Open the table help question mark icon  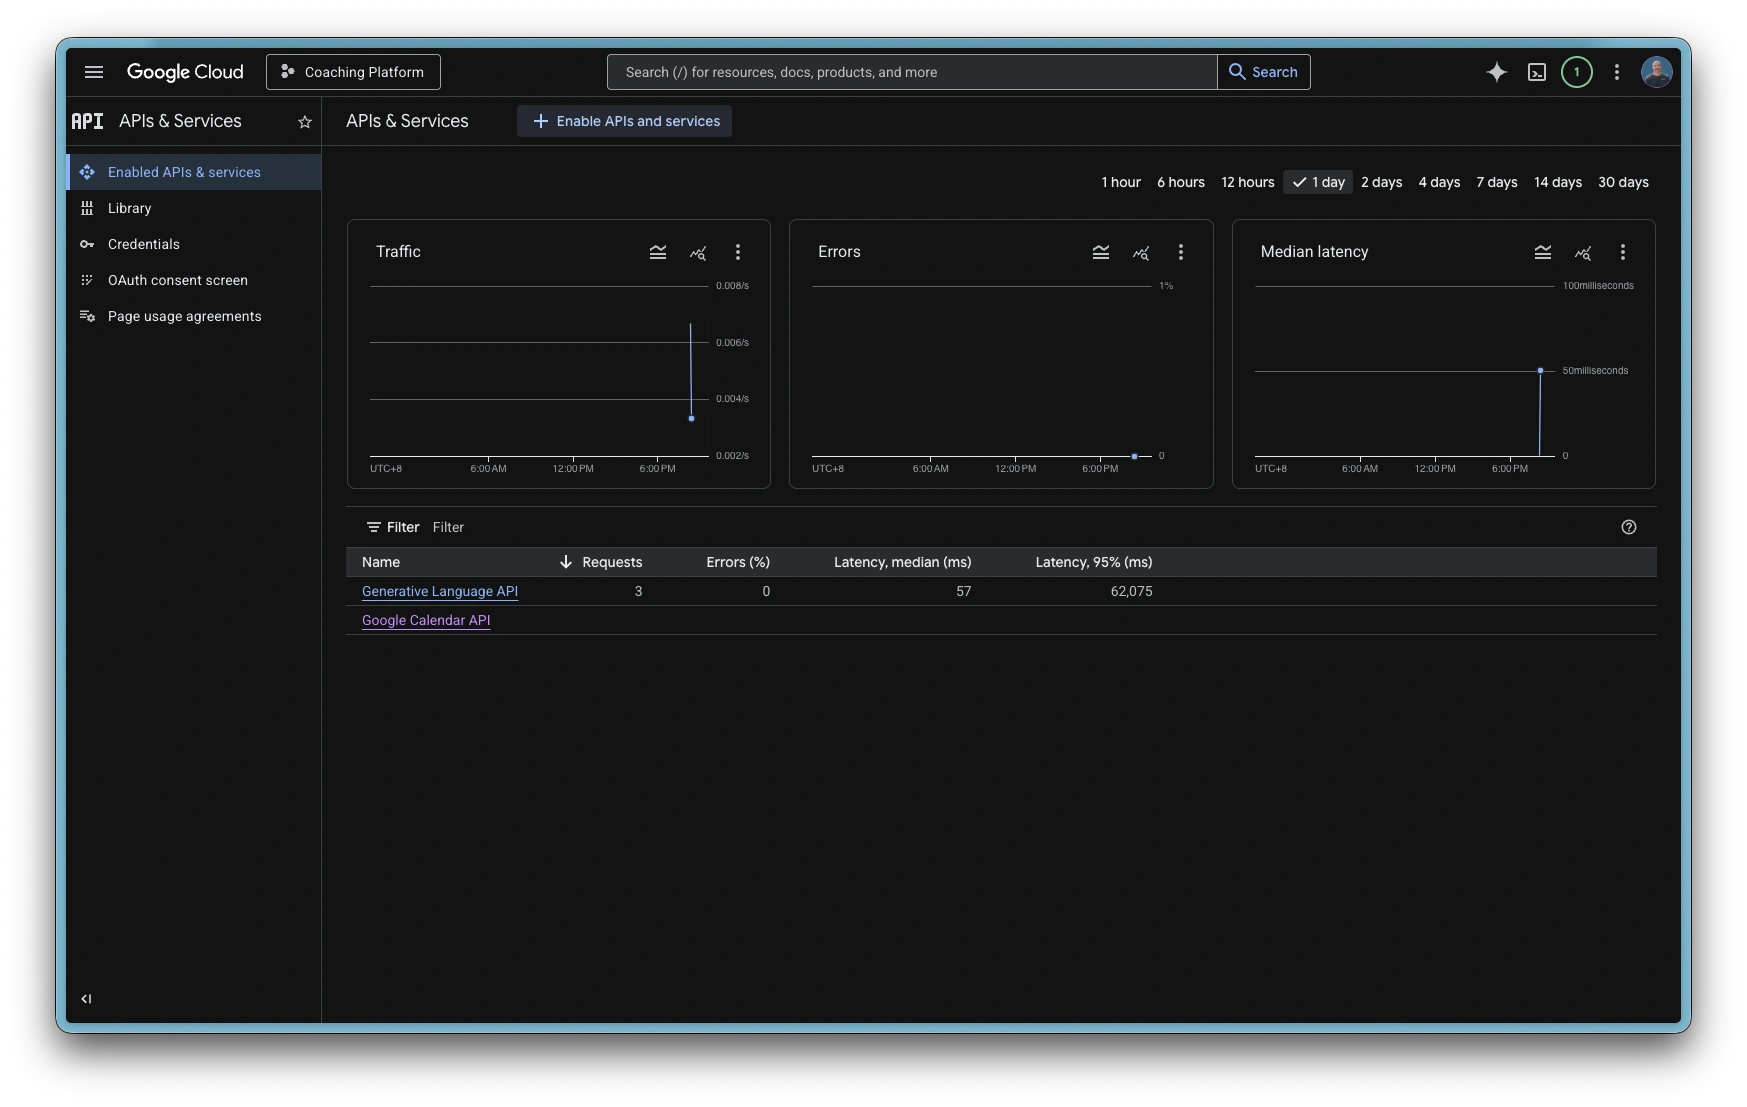[x=1629, y=527]
